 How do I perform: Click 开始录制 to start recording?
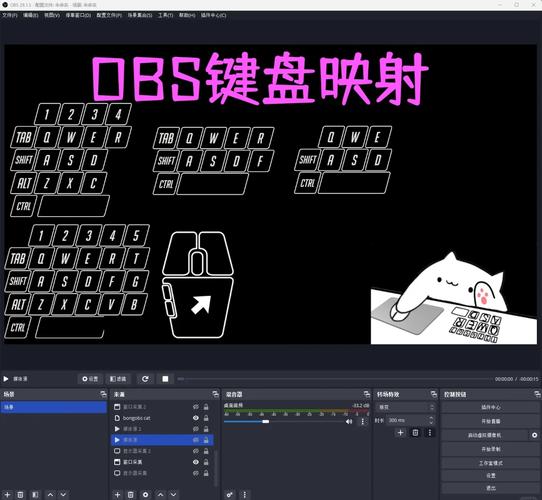pos(491,449)
